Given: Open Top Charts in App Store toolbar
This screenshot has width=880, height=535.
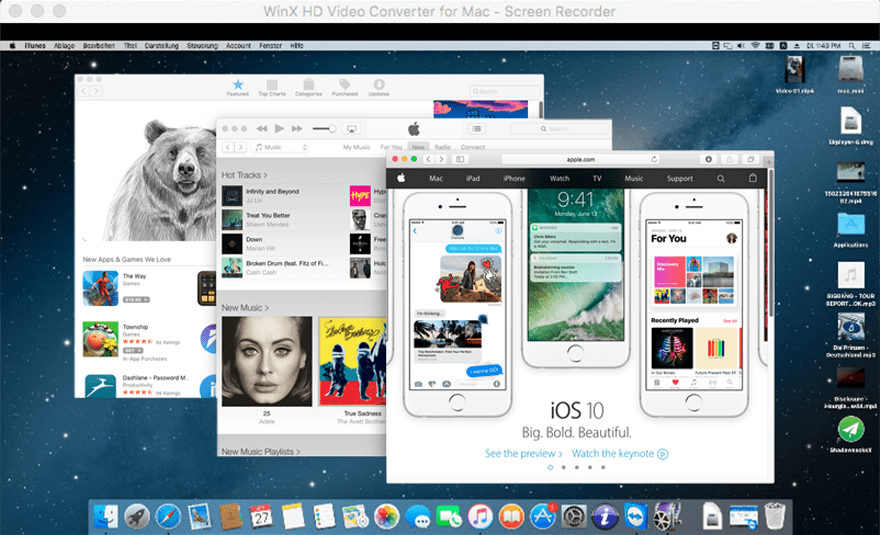Looking at the screenshot, I should [272, 88].
